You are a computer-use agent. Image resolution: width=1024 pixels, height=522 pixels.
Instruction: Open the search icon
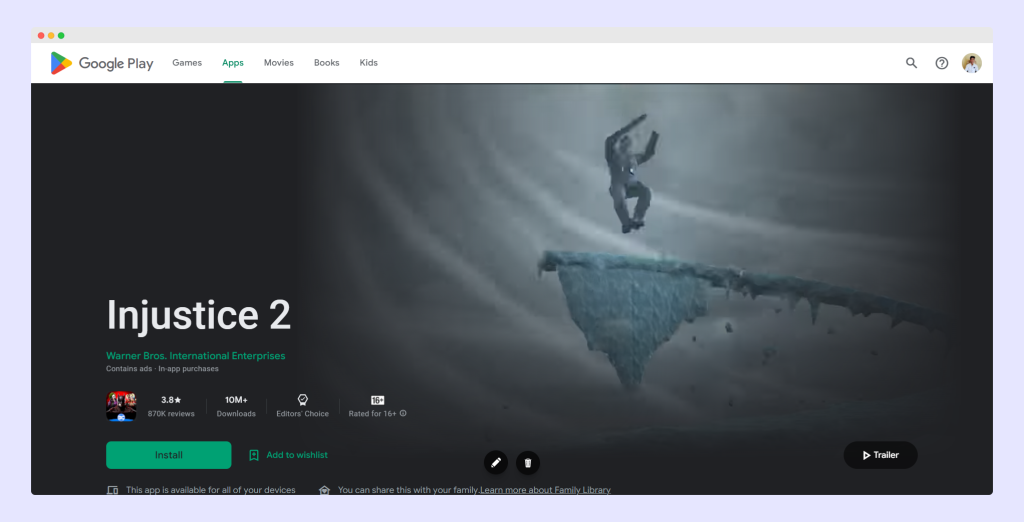(911, 63)
